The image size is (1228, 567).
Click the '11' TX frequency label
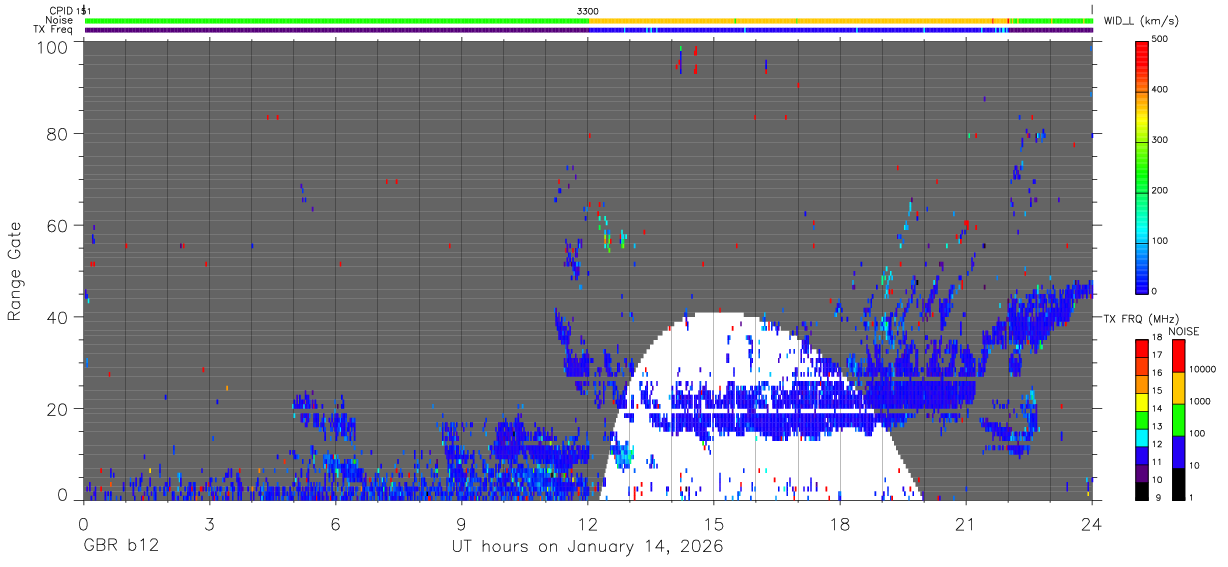1159,464
